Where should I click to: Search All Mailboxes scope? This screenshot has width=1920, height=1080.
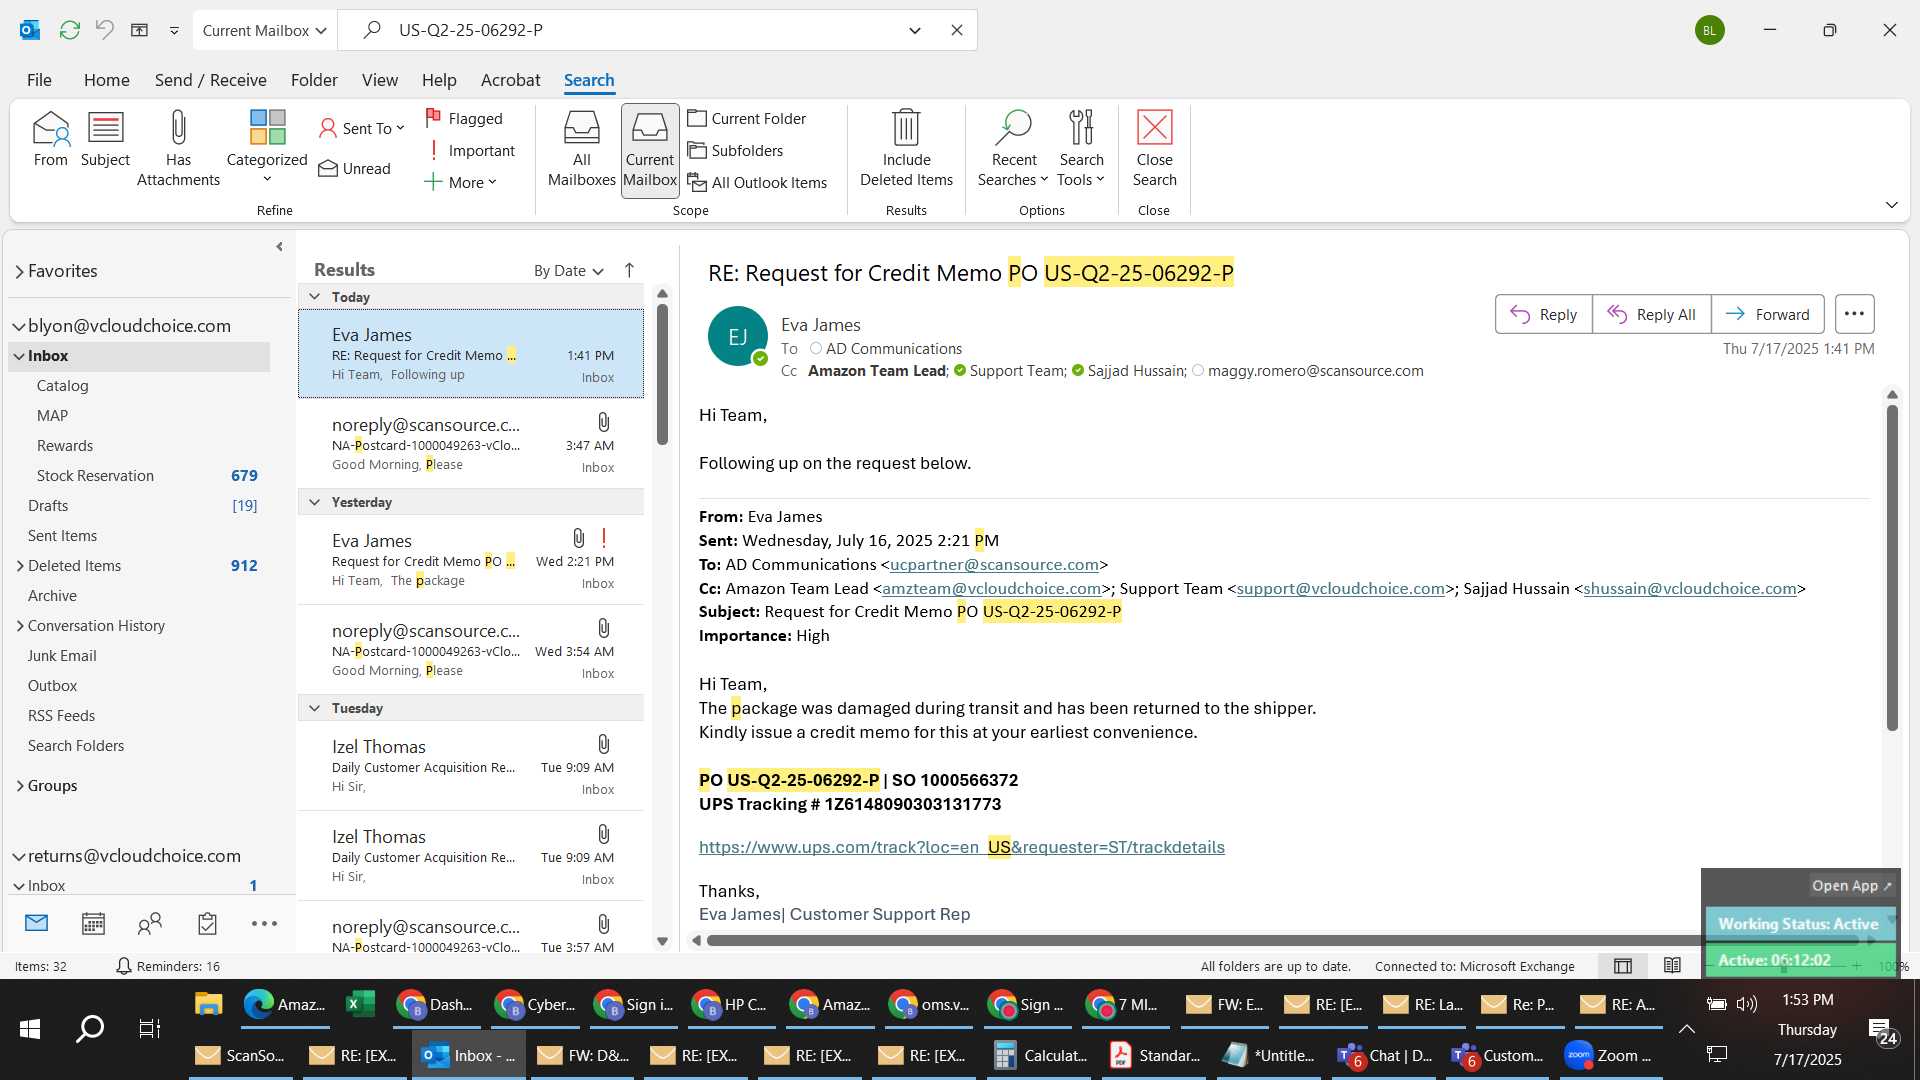point(581,150)
